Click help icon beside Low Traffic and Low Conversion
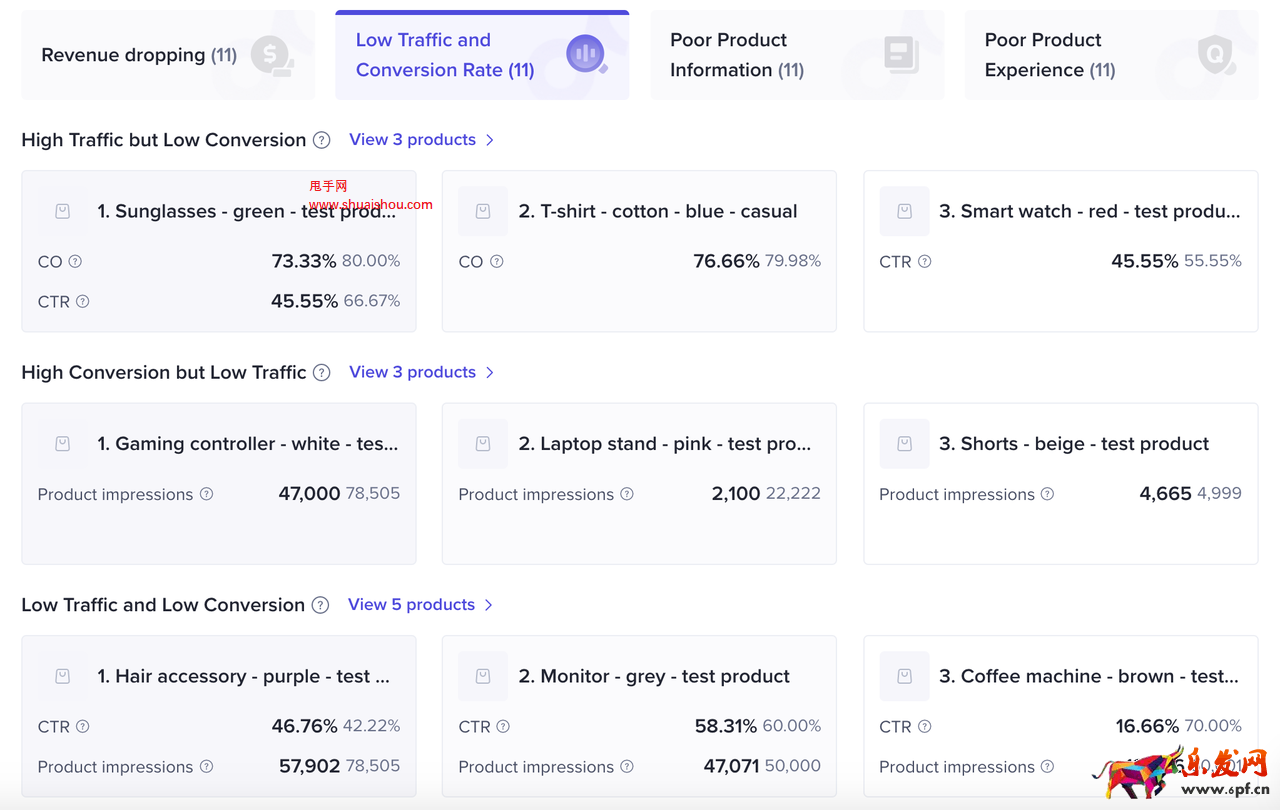The width and height of the screenshot is (1280, 810). [x=320, y=605]
